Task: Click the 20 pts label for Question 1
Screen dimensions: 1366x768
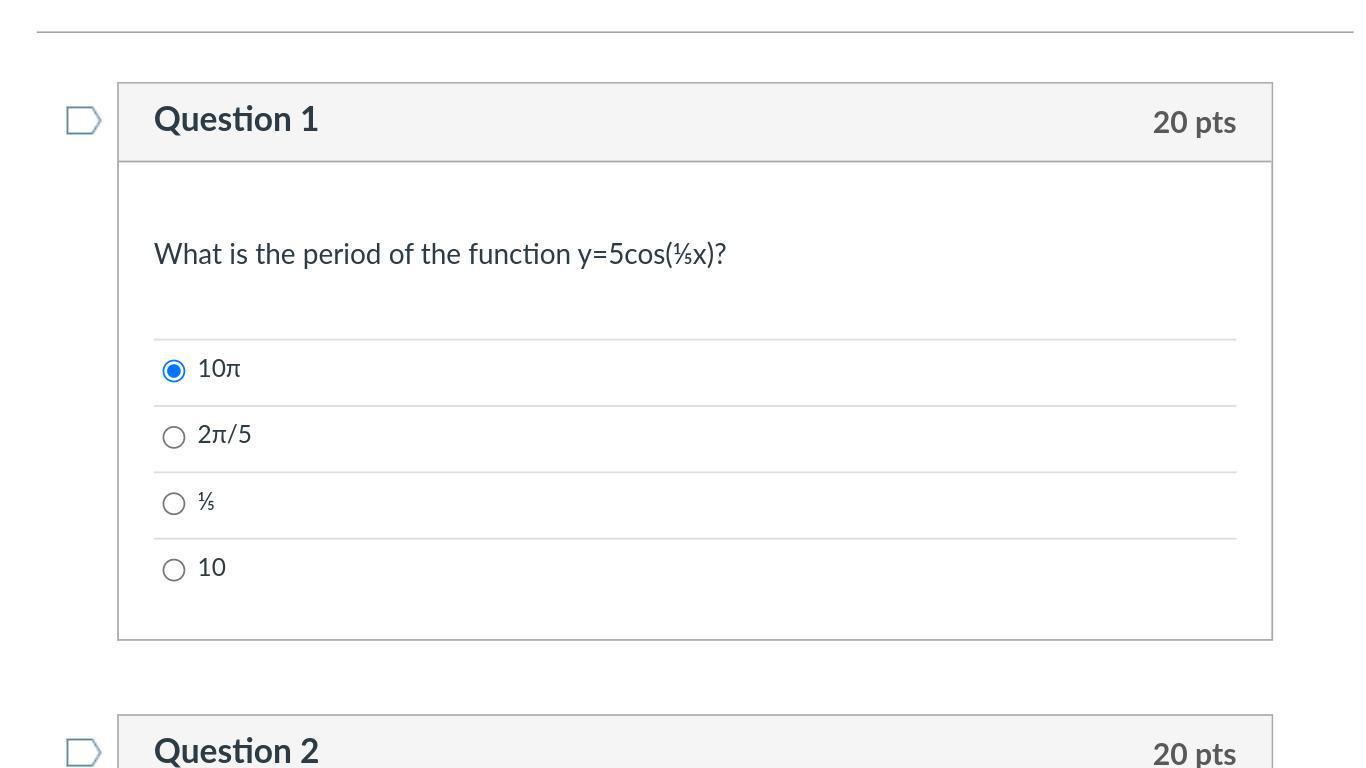Action: pos(1194,122)
